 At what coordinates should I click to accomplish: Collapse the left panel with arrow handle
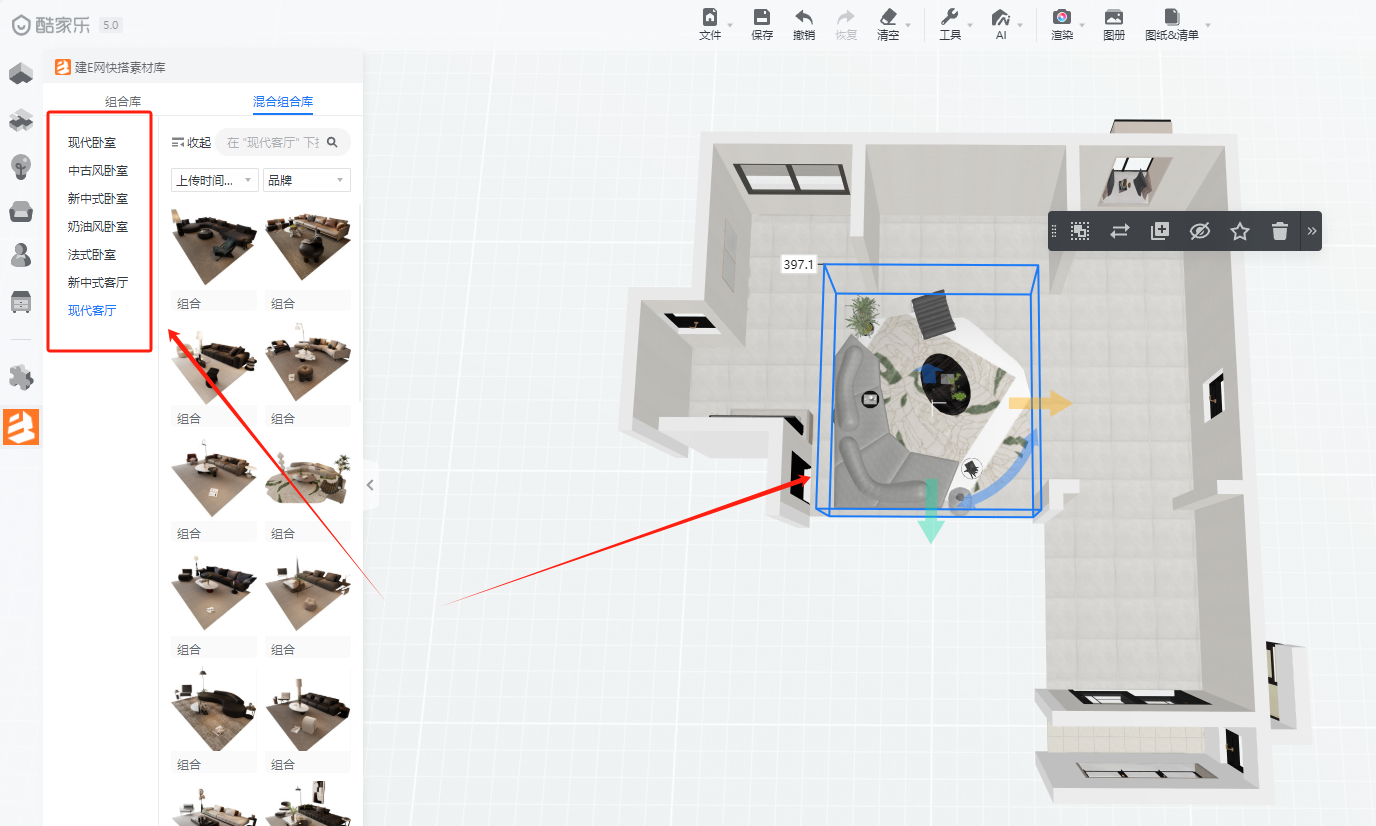(x=370, y=485)
